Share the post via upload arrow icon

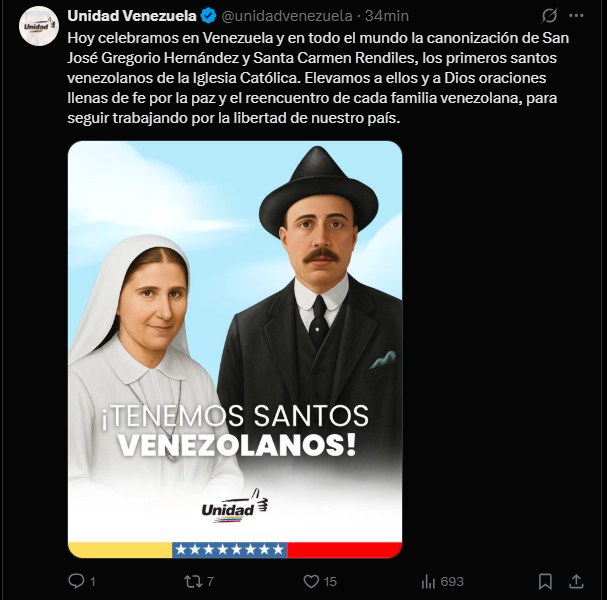tap(576, 581)
